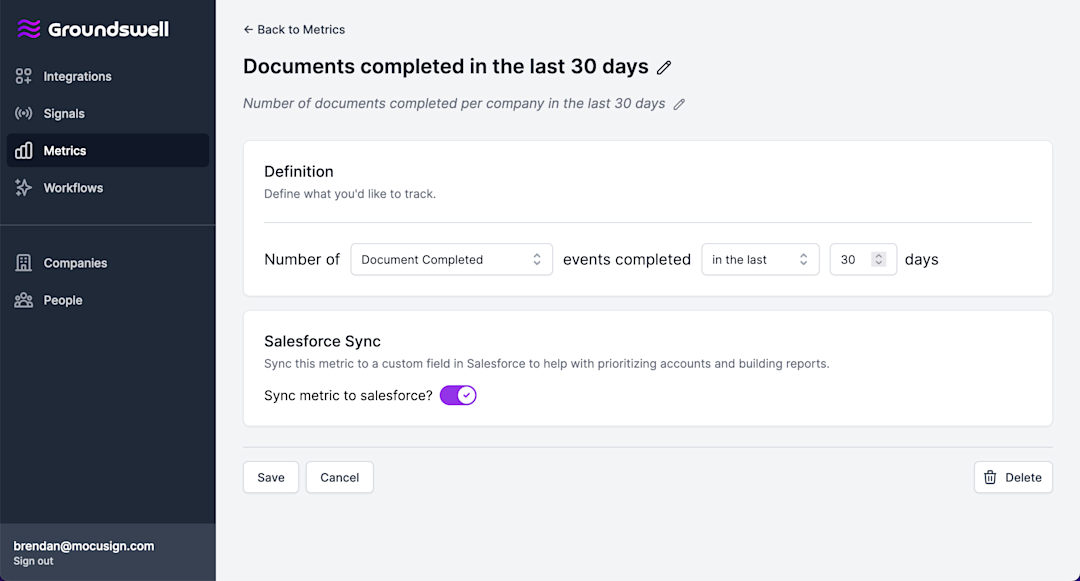
Task: Turn off the Sync metric to salesforce toggle
Action: [458, 395]
